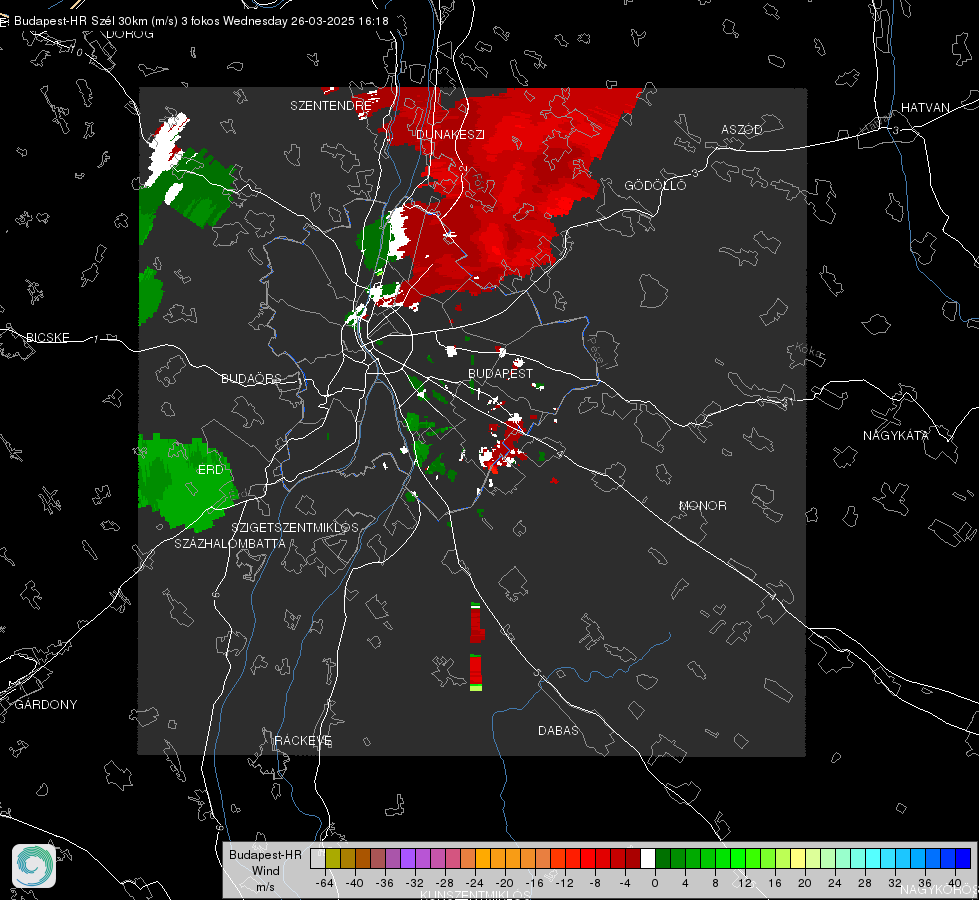Click the DOROG city label

pyautogui.click(x=130, y=34)
